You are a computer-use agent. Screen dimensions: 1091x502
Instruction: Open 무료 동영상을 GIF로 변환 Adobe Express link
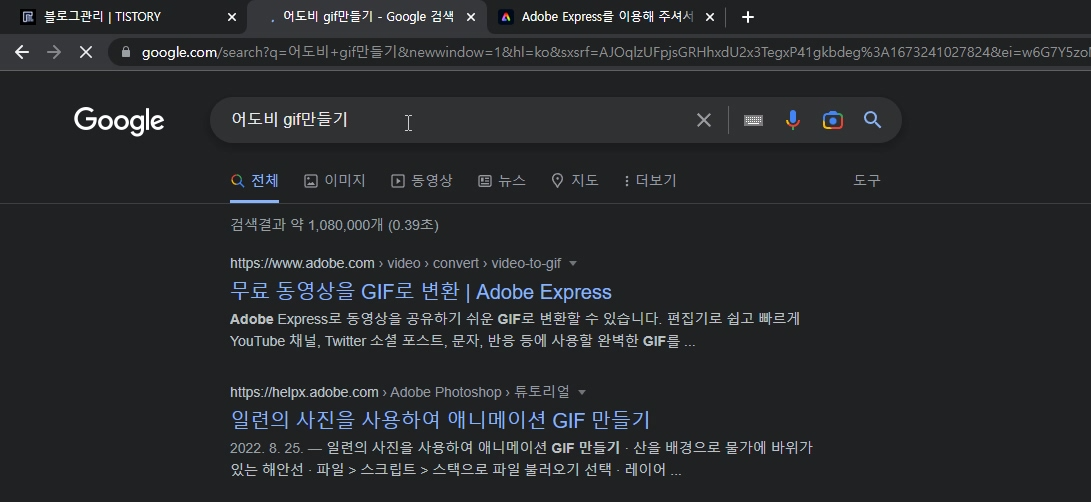tap(421, 292)
